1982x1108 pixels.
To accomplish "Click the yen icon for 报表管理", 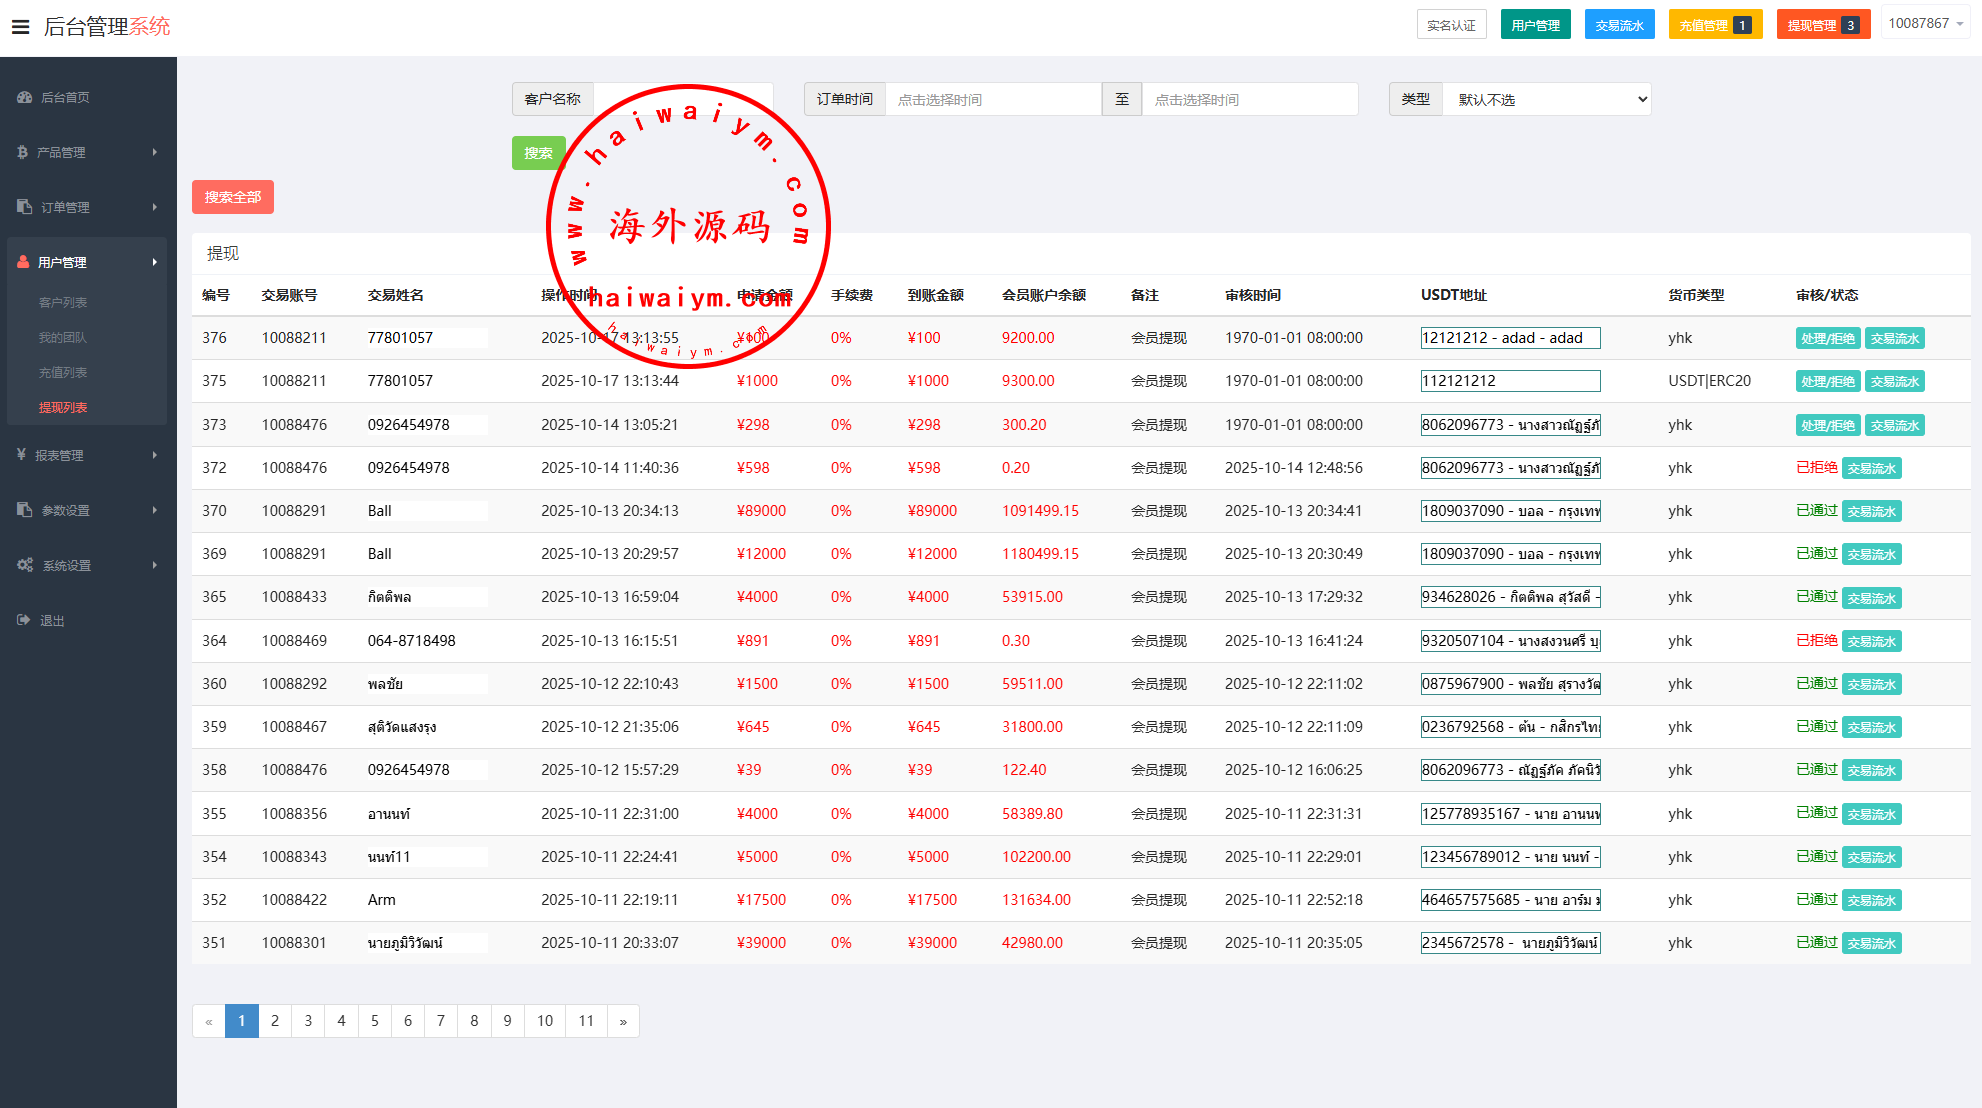I will pyautogui.click(x=22, y=455).
